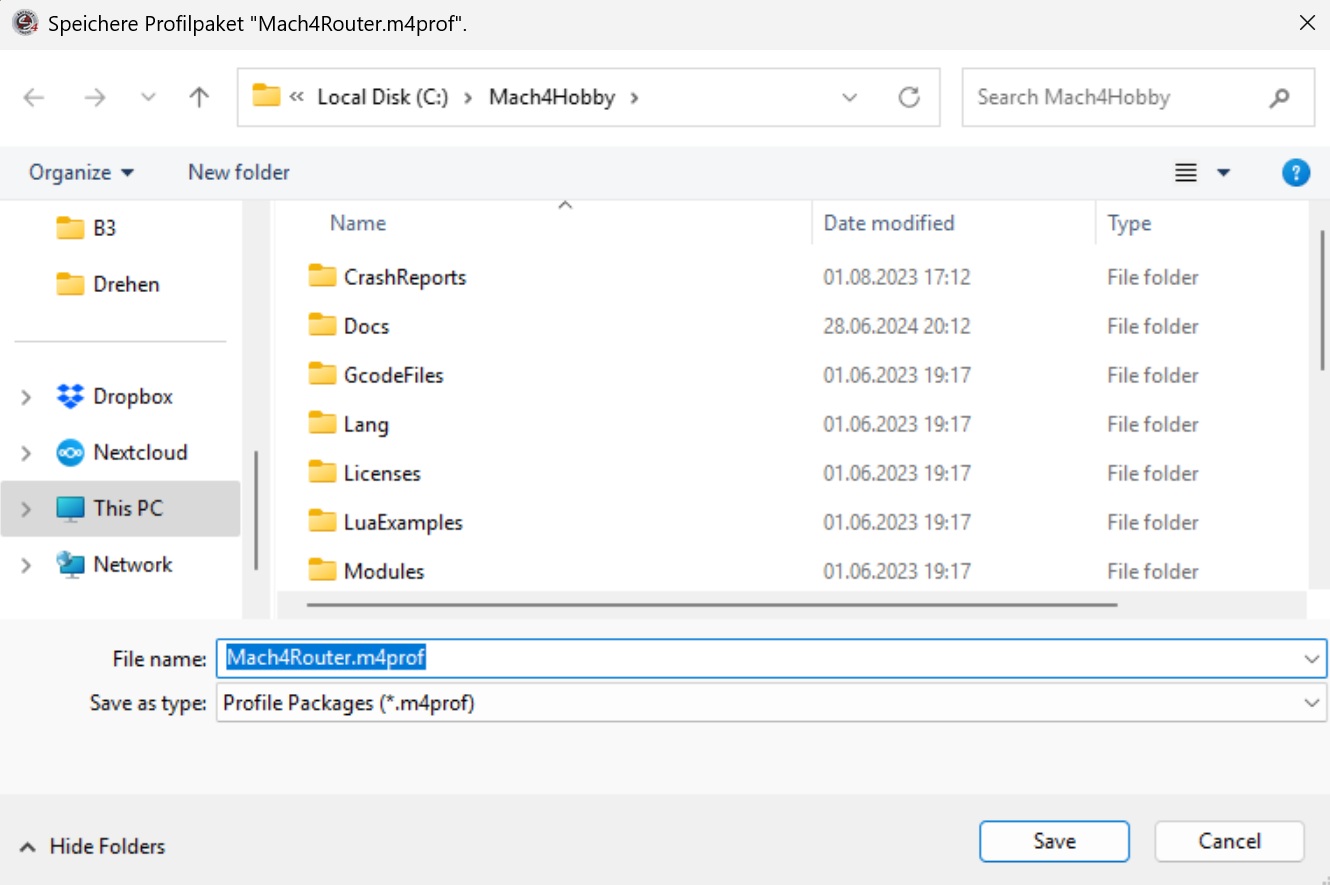Expand the Nextcloud tree node
Viewport: 1330px width, 885px height.
[26, 453]
